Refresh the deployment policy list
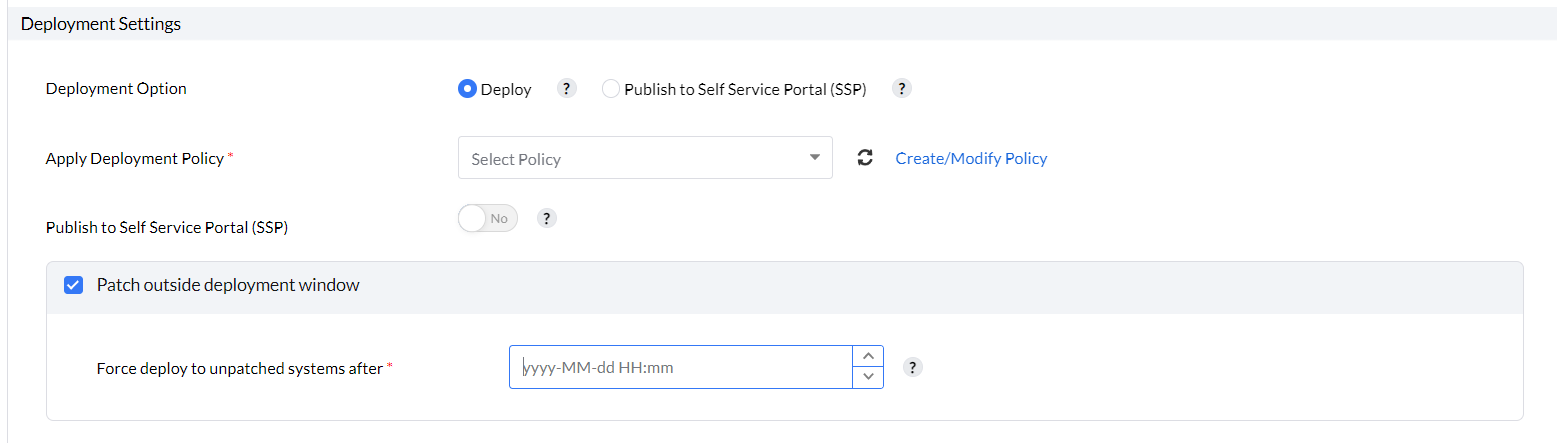1557x443 pixels. (x=865, y=158)
